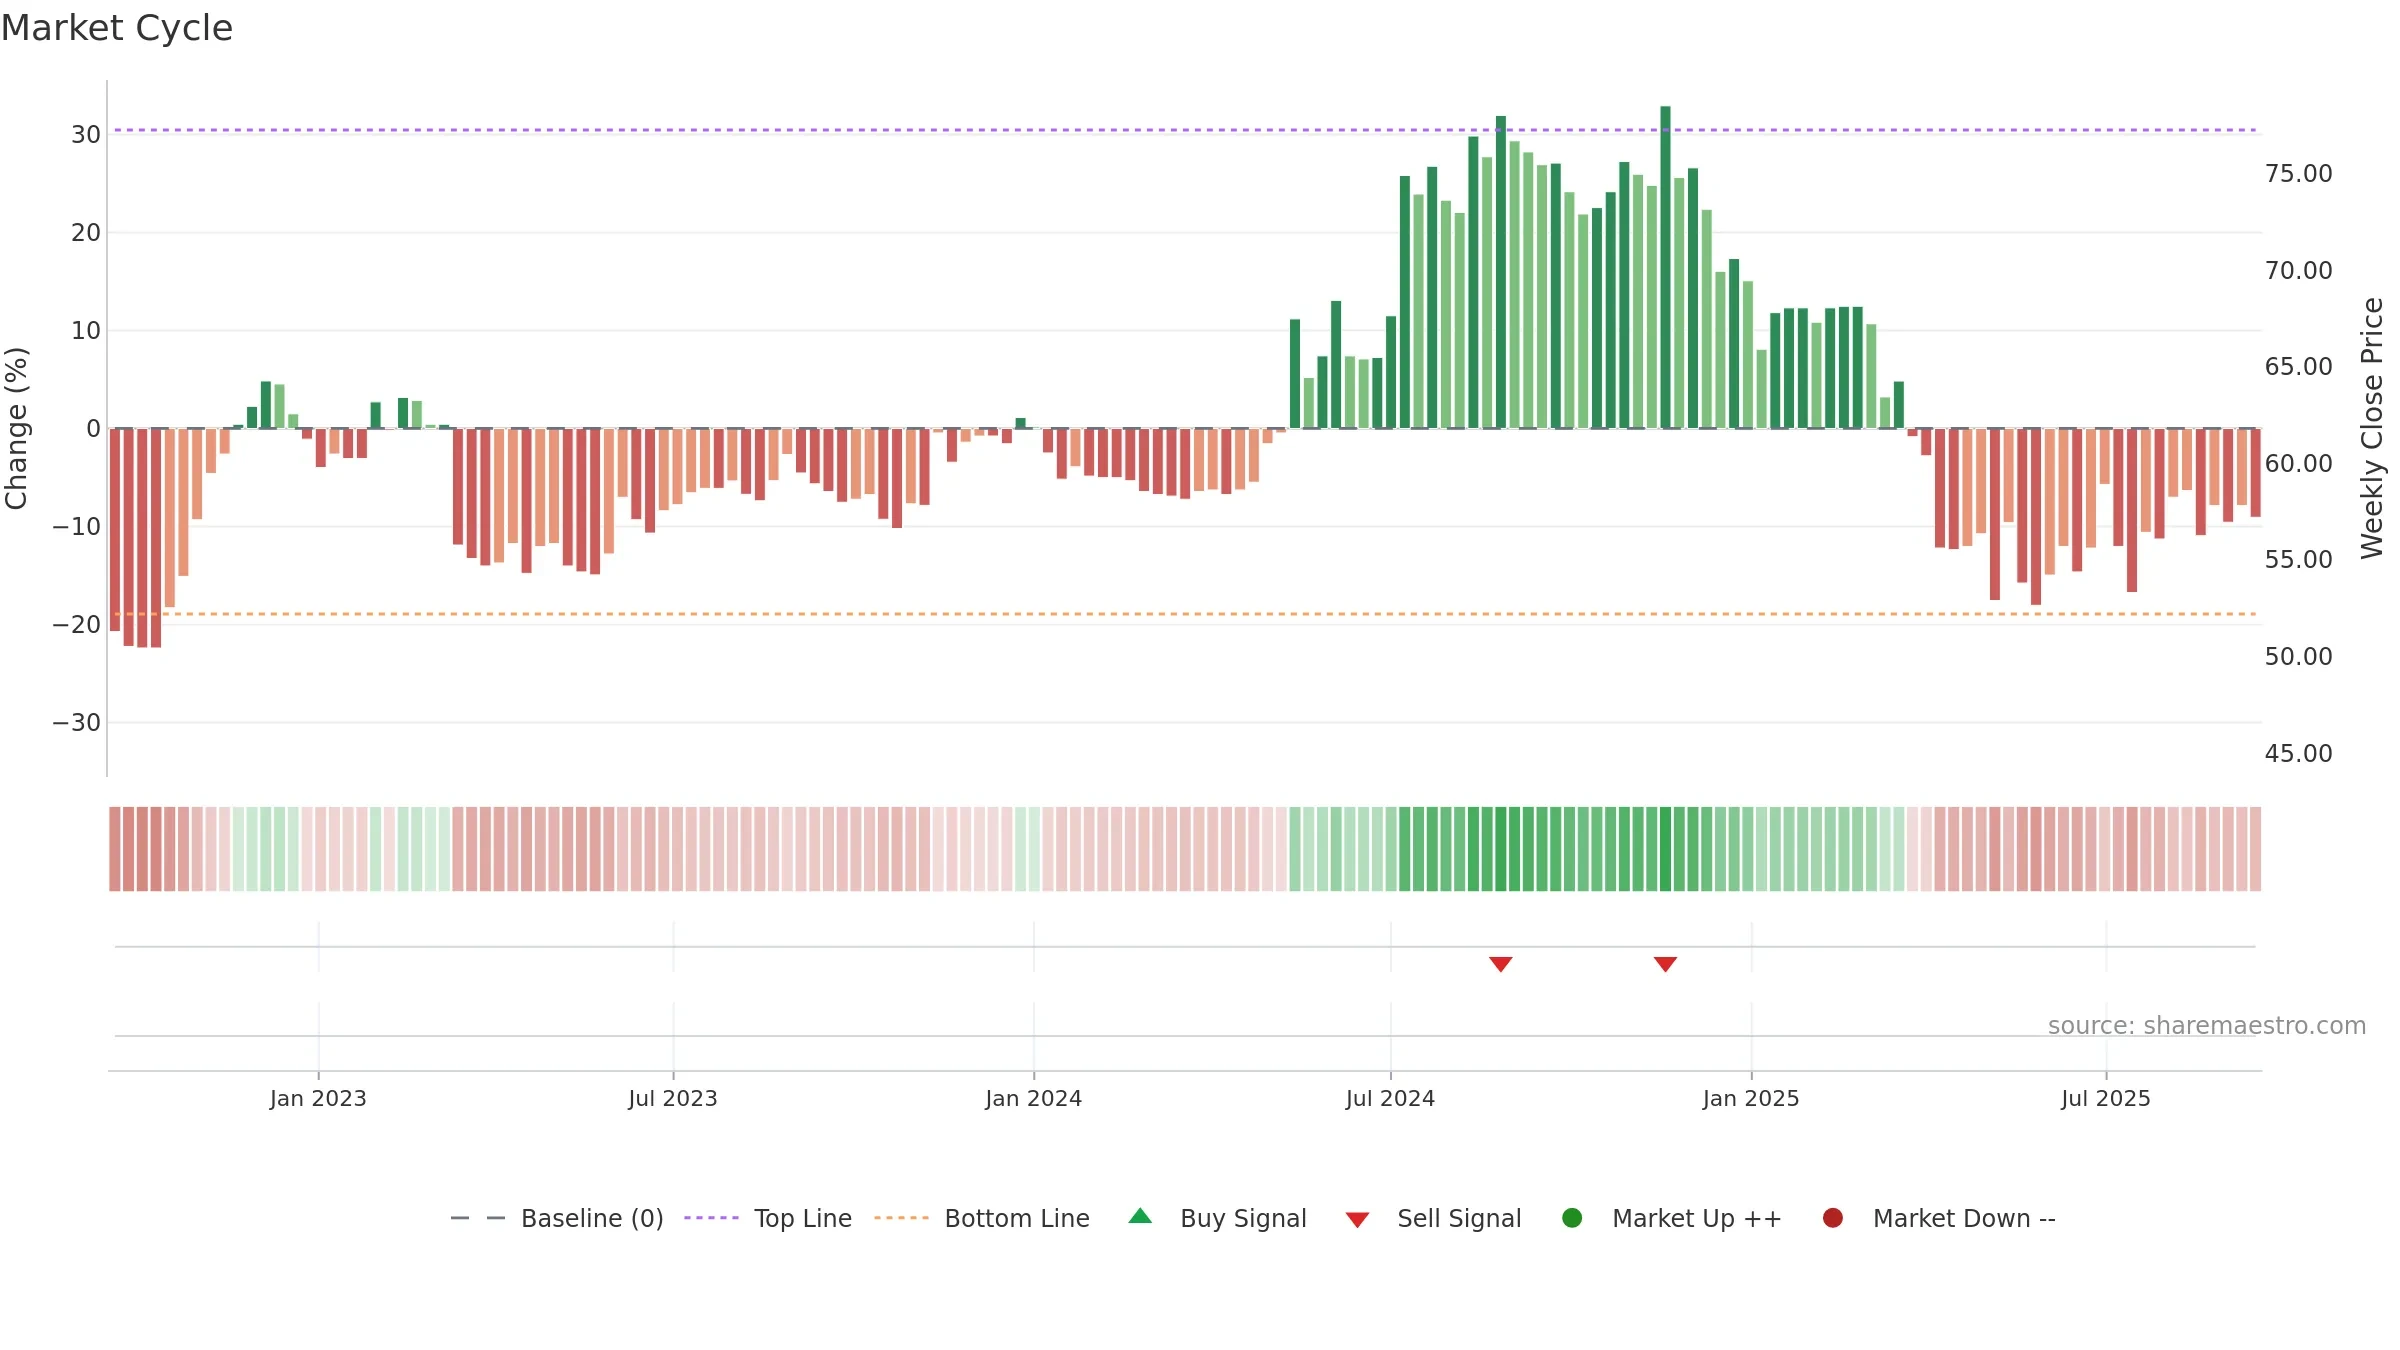Click the Buy Signal green triangle legend icon
This screenshot has height=1350, width=2400.
coord(1140,1216)
